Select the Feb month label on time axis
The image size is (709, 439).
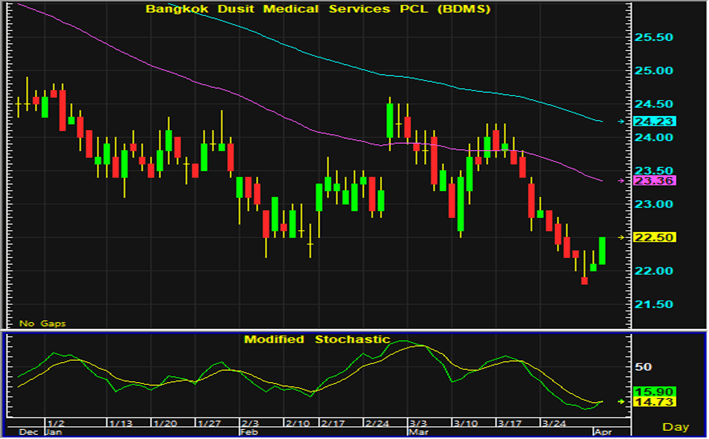pyautogui.click(x=250, y=434)
